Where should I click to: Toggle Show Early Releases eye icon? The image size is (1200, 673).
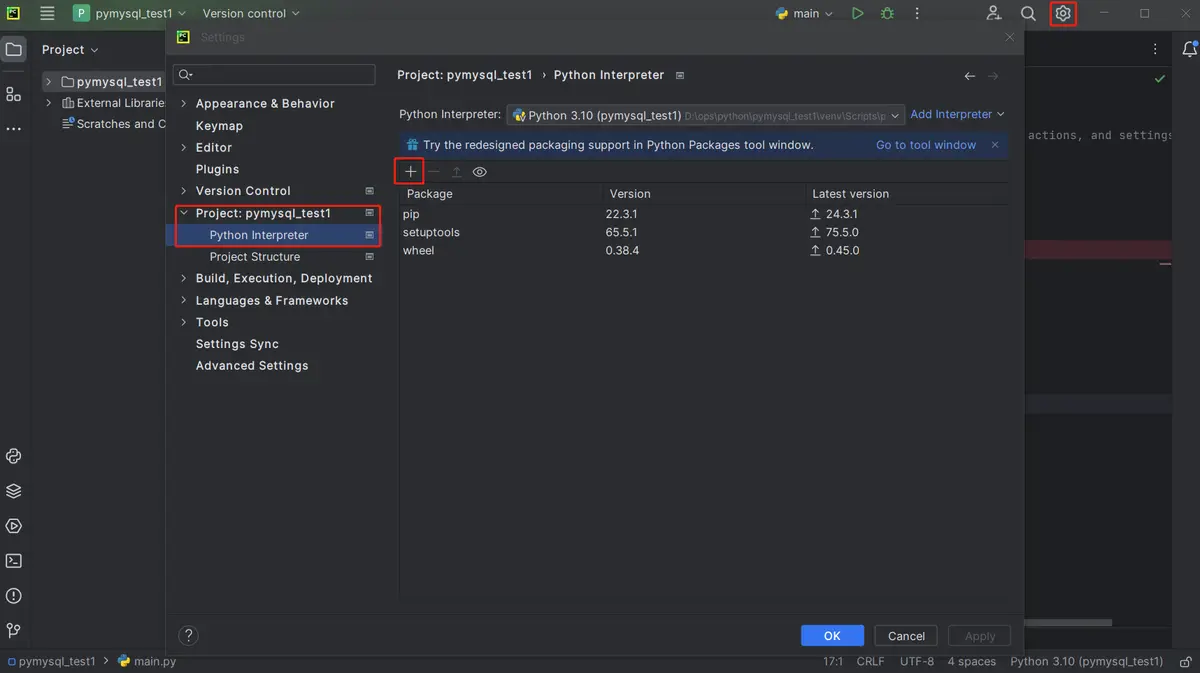click(480, 172)
